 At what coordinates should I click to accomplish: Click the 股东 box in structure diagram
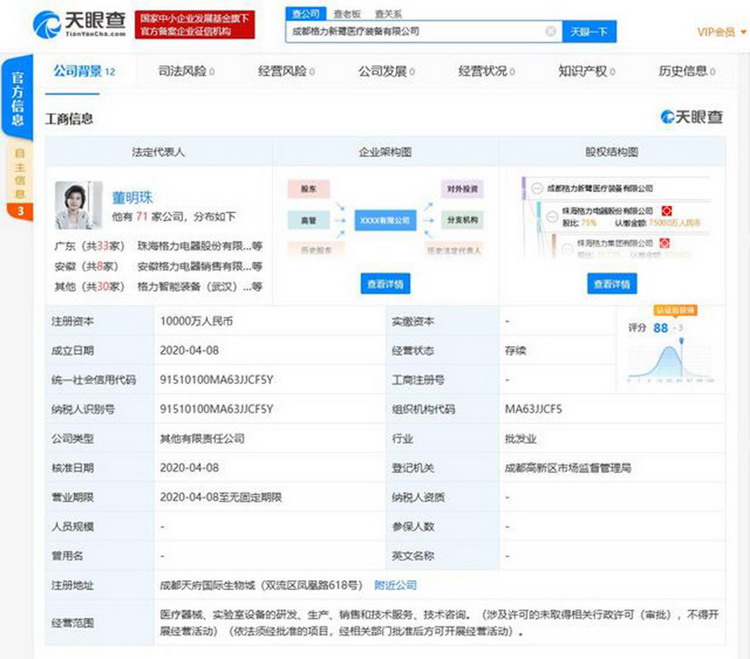pos(308,188)
